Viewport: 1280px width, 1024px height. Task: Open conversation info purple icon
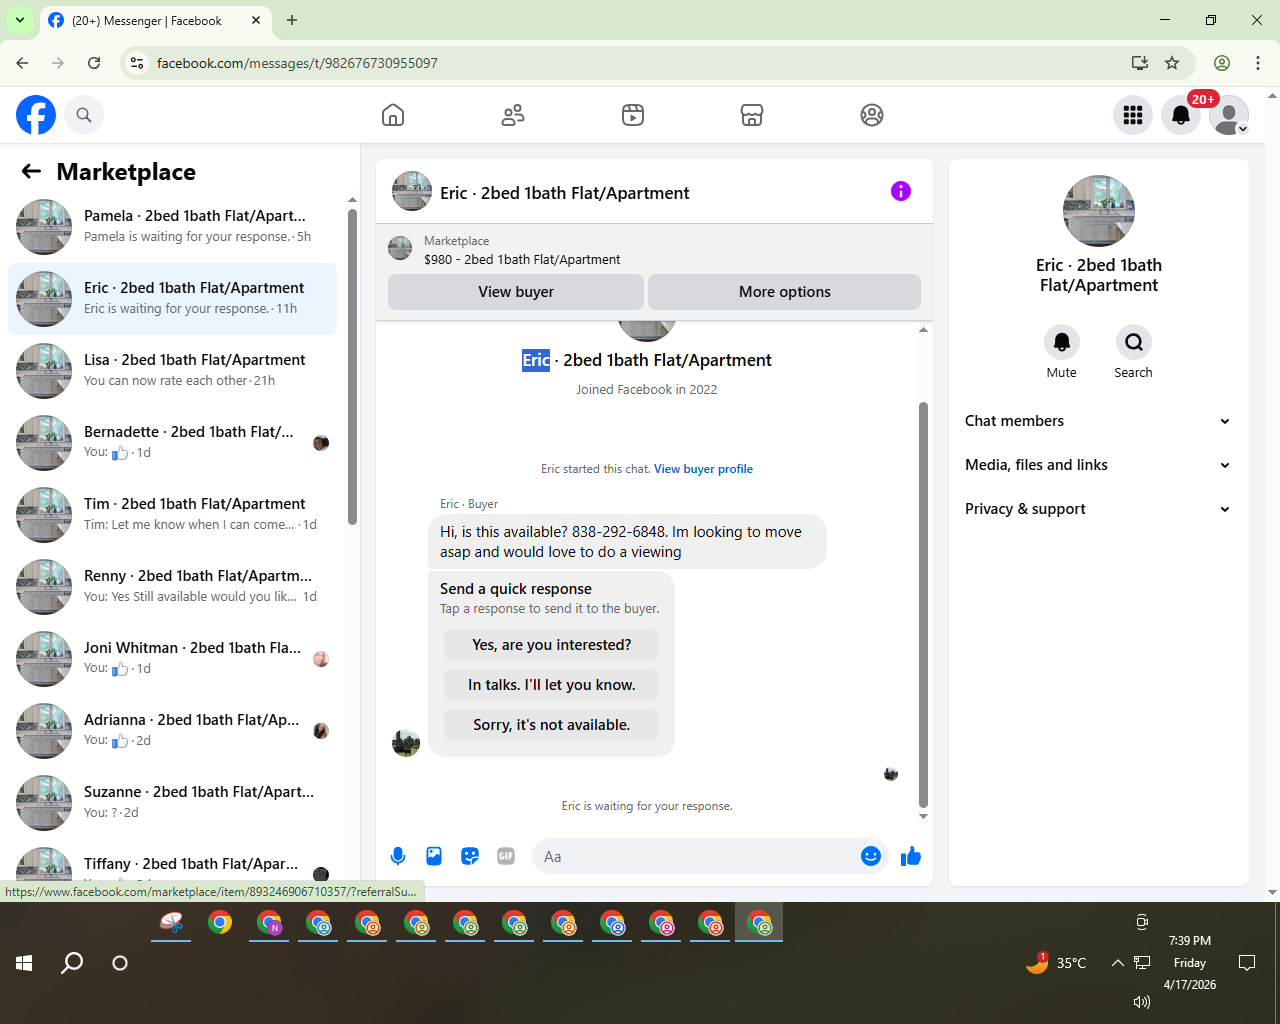coord(901,191)
